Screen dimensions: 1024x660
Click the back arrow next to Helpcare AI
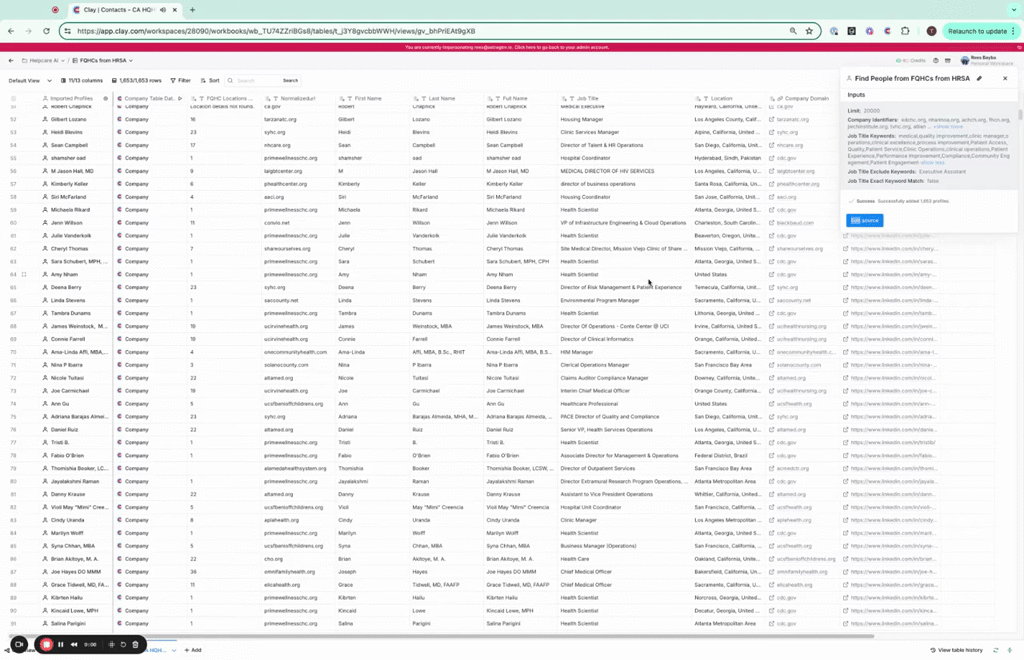11,60
